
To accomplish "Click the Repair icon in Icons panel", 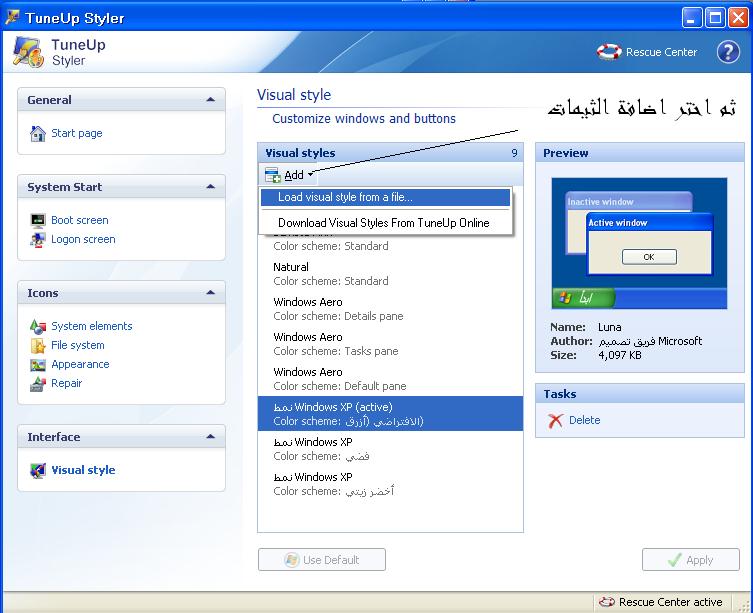I will coord(37,384).
